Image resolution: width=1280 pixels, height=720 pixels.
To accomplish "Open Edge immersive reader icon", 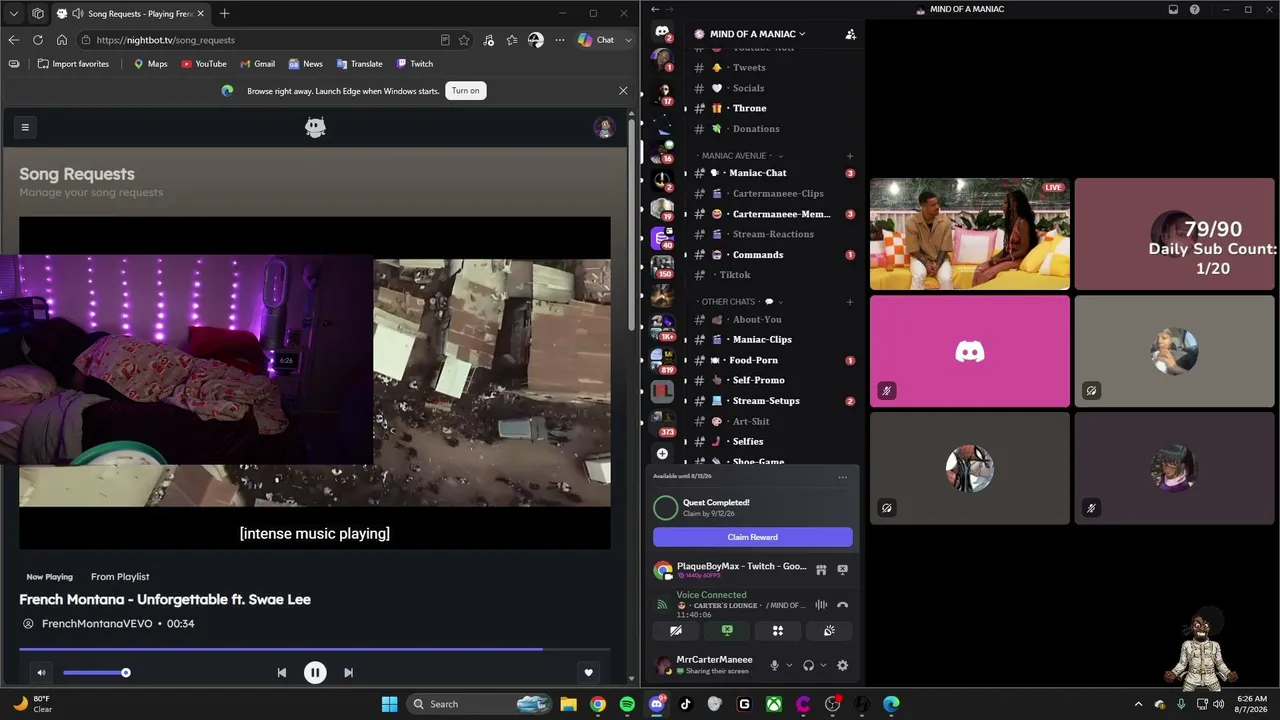I will pos(445,40).
